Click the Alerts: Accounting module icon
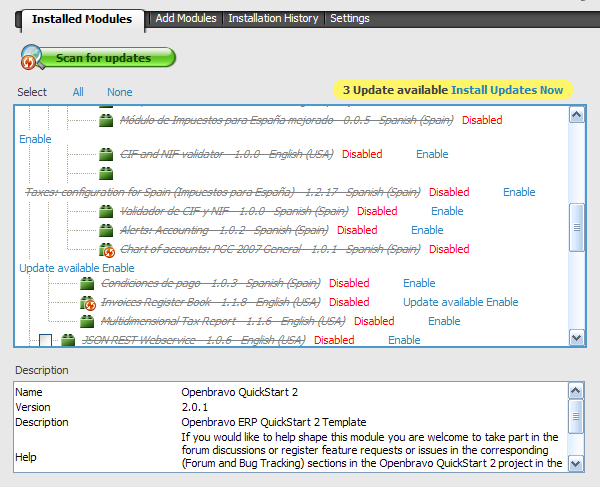This screenshot has height=487, width=600. [x=107, y=230]
